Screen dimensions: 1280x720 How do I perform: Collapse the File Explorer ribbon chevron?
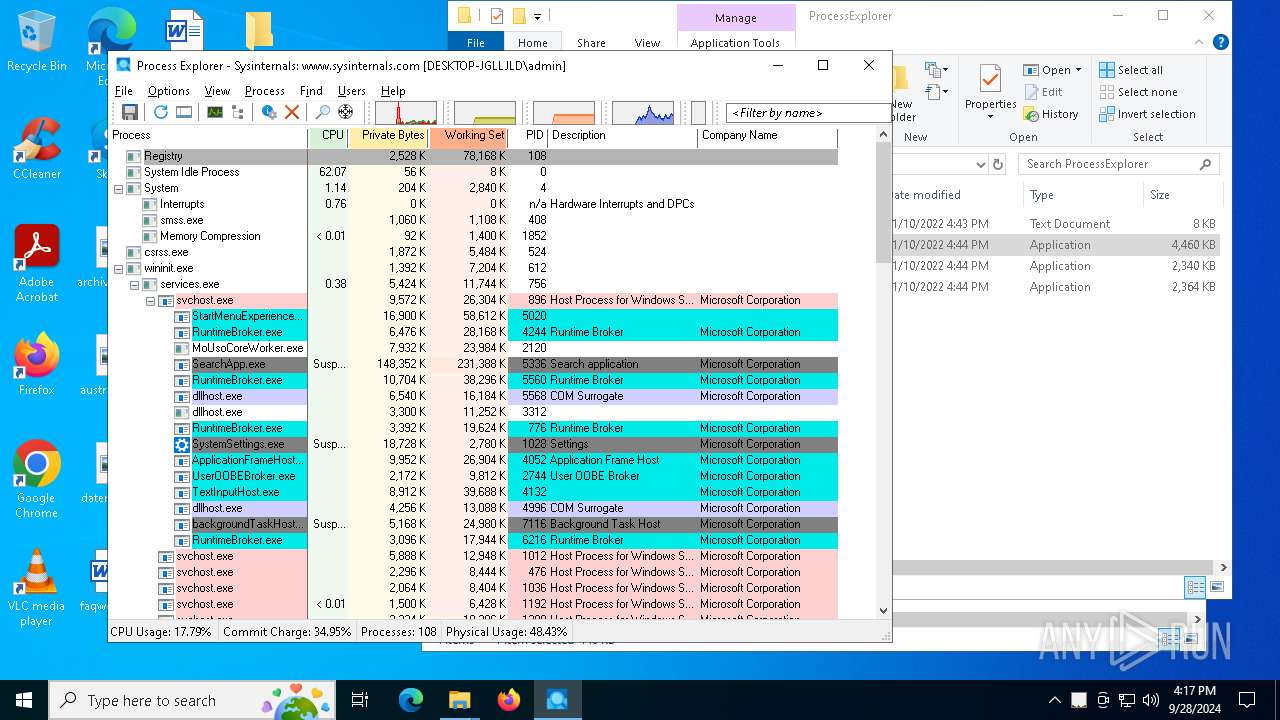point(1200,42)
